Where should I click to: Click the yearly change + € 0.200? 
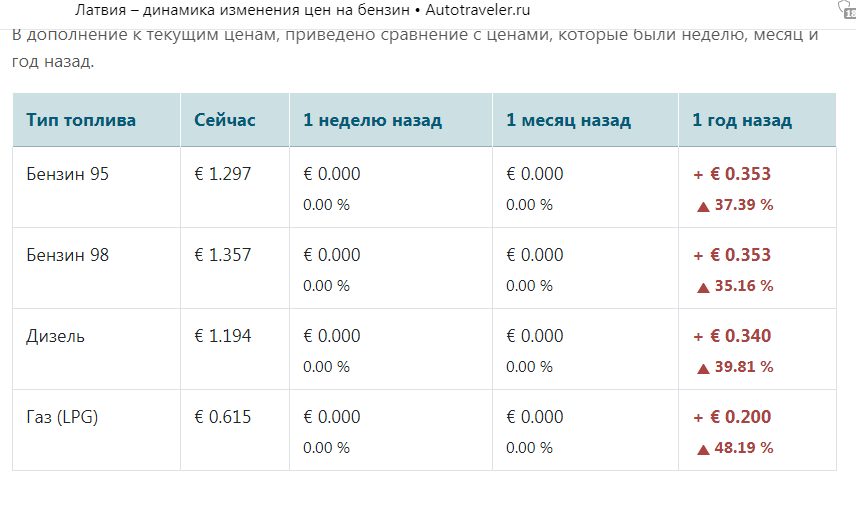tap(732, 417)
